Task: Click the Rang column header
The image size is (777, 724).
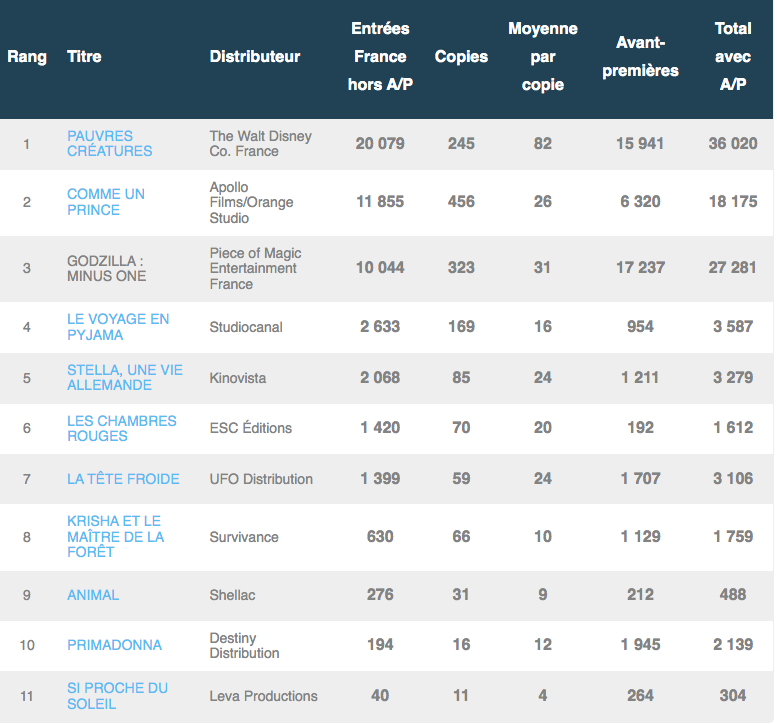Action: tap(27, 57)
